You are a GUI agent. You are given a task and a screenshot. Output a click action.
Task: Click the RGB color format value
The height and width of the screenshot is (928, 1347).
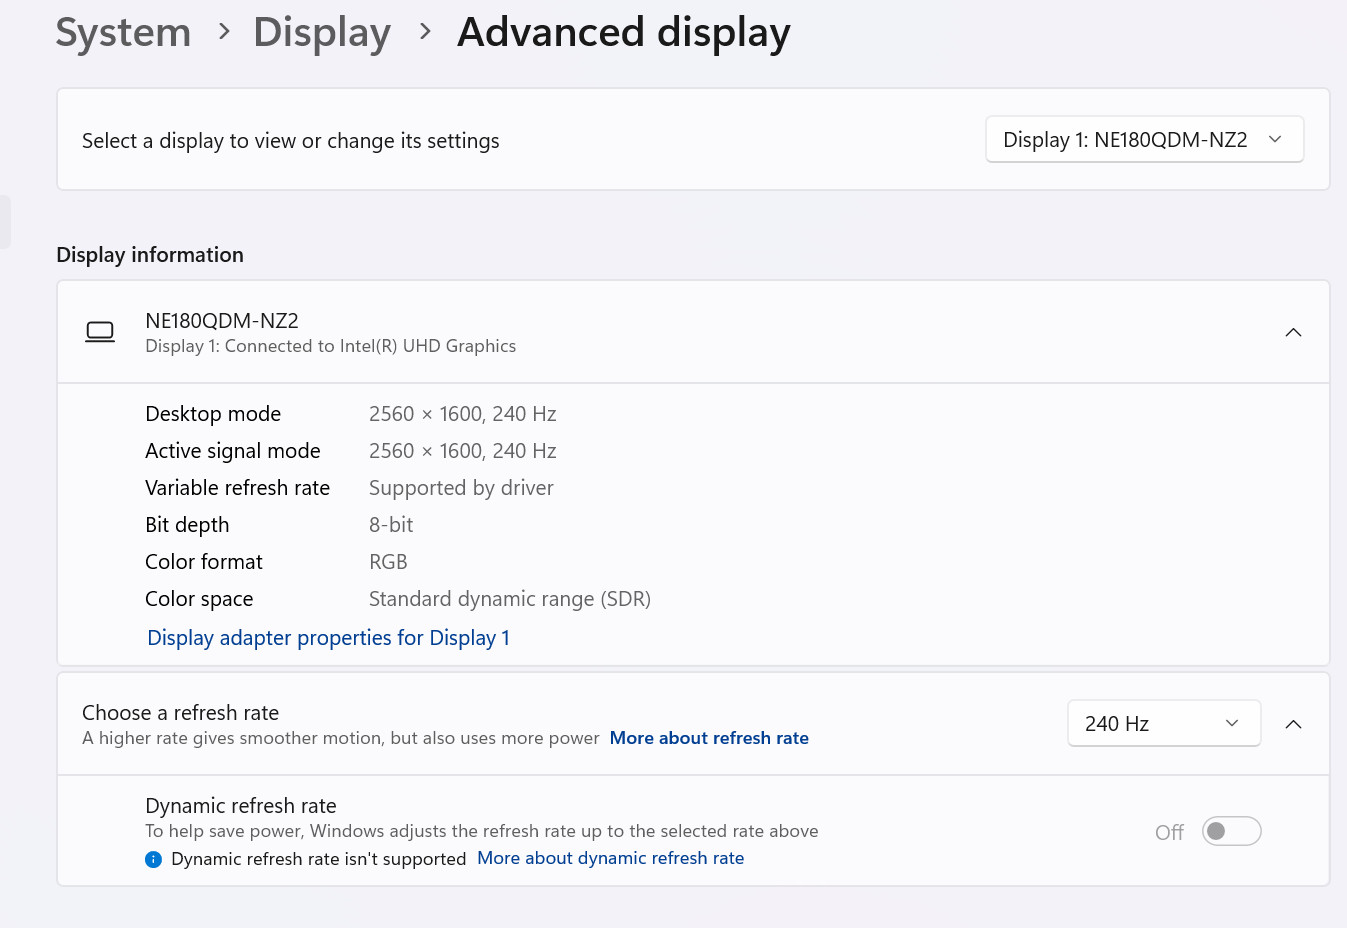(x=388, y=562)
